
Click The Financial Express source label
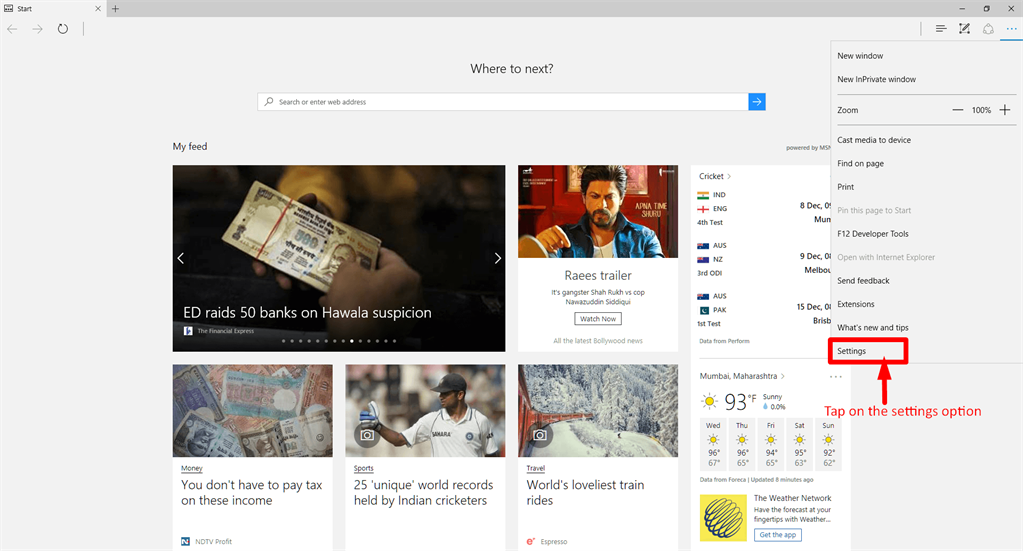(x=226, y=331)
